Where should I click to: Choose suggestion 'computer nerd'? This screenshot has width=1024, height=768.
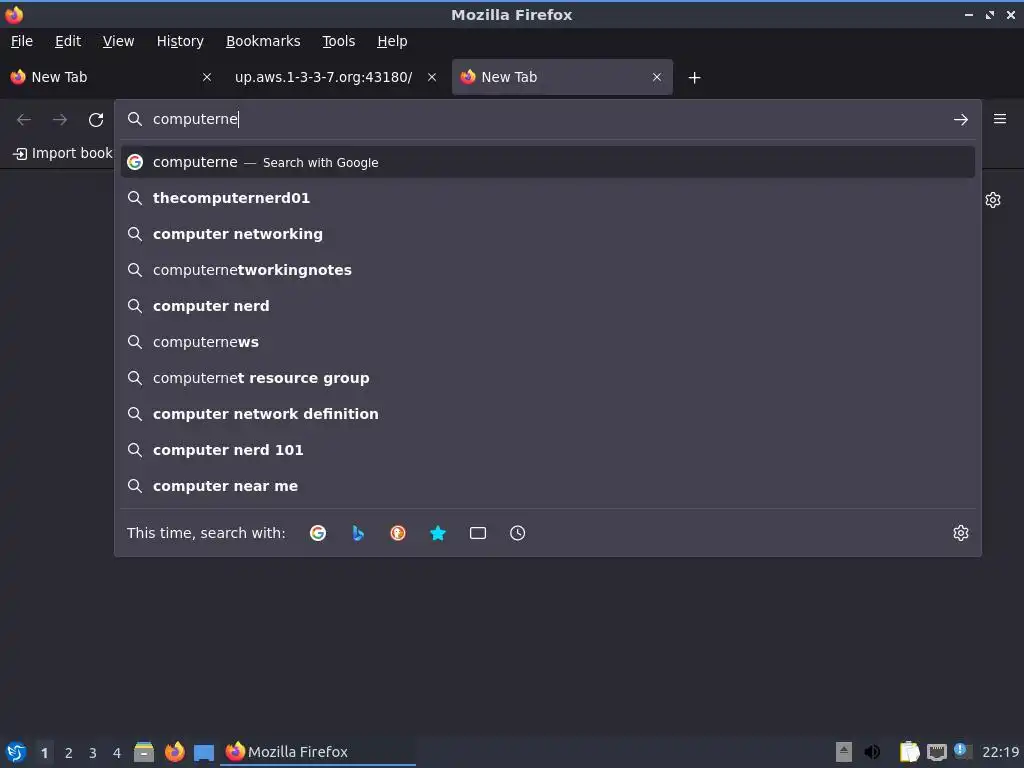(547, 306)
